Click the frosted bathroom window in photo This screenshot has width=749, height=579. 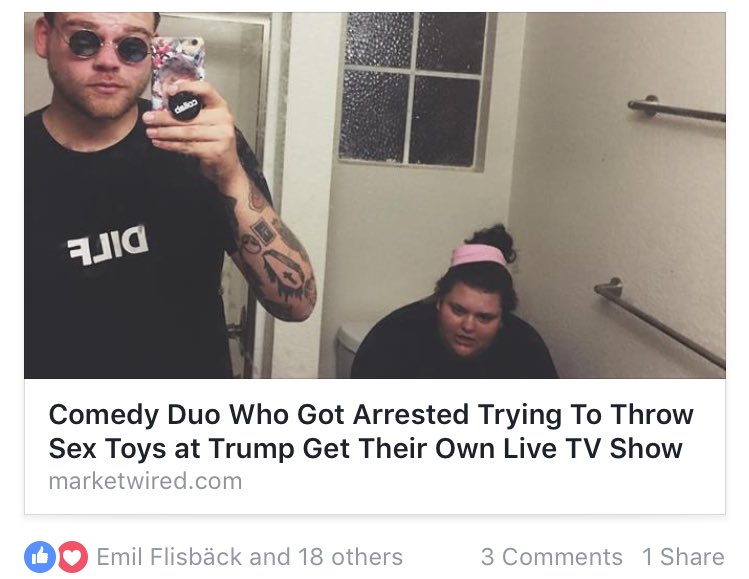[x=412, y=89]
